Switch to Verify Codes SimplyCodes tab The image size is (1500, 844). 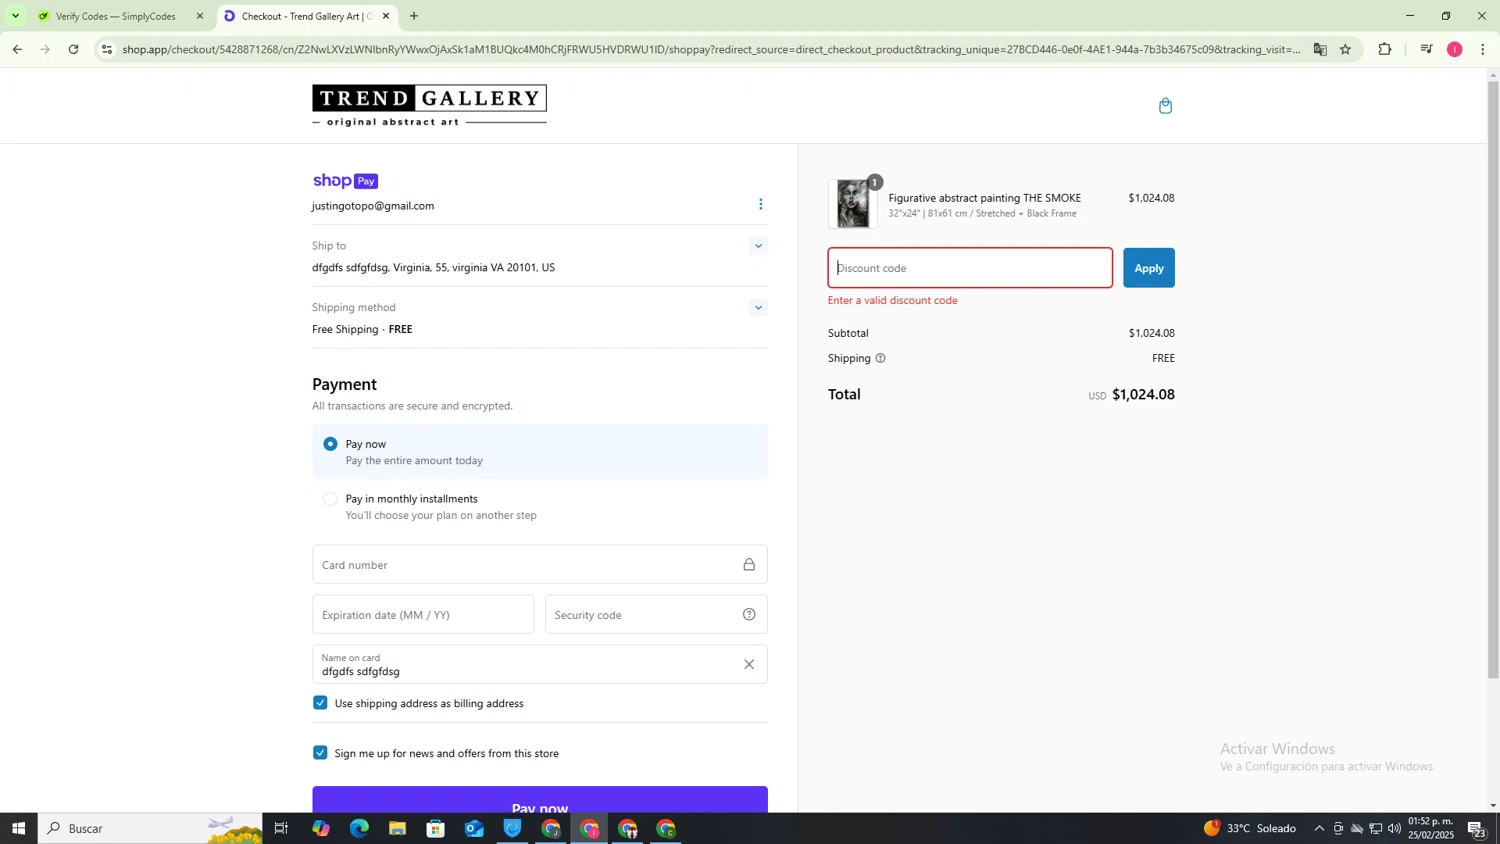(x=116, y=16)
